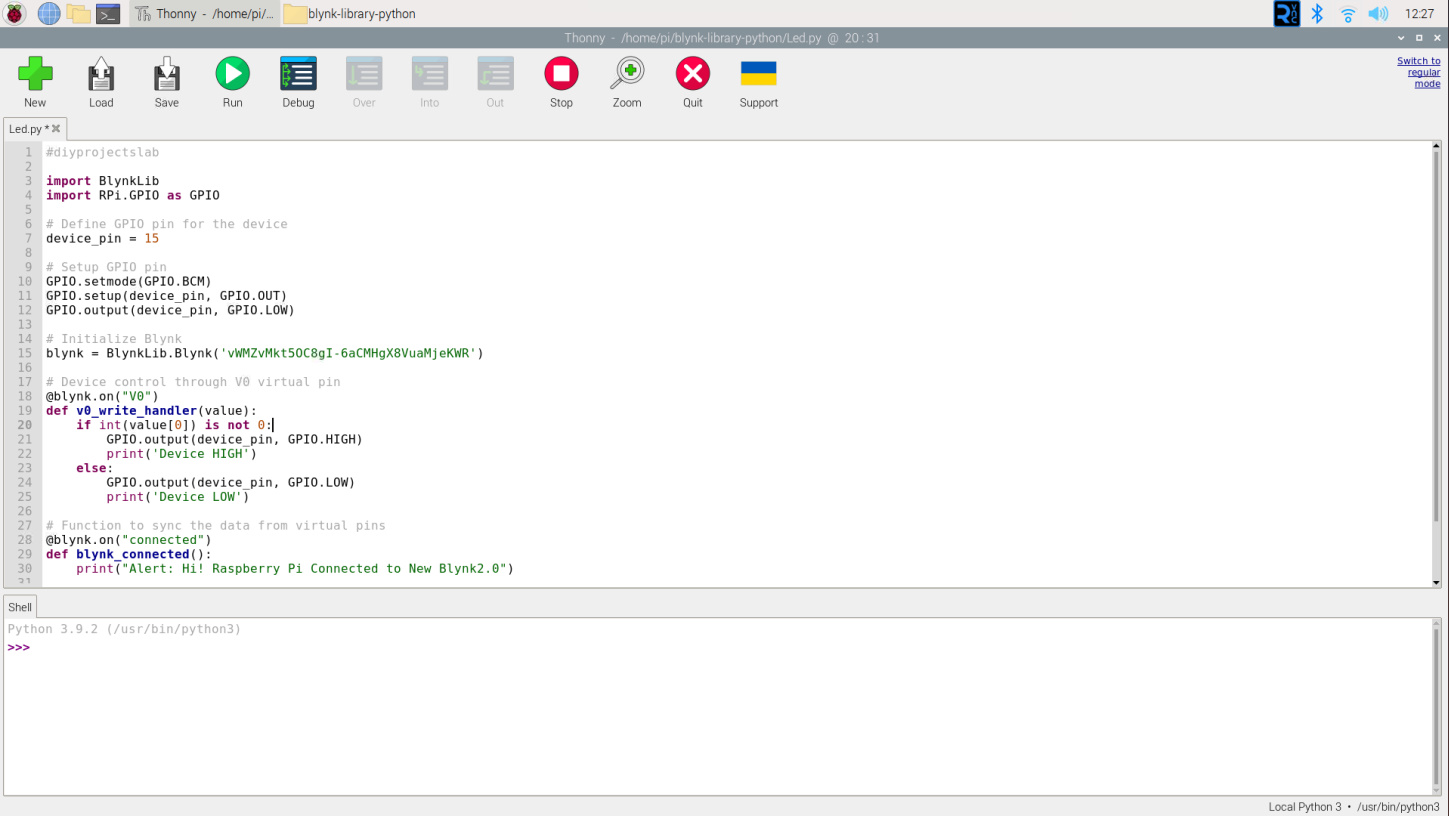Click '@blynk.on("connected")' decorator line

[x=129, y=540]
